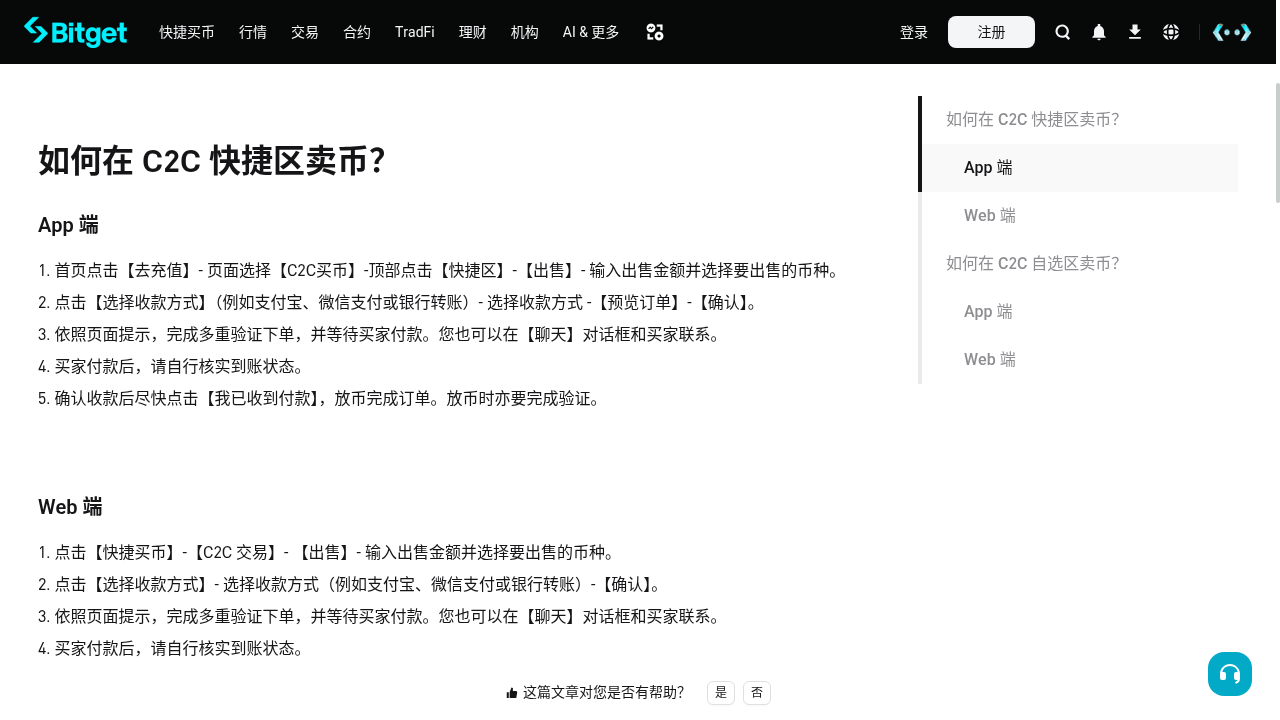
Task: Click the download app icon
Action: tap(1135, 32)
